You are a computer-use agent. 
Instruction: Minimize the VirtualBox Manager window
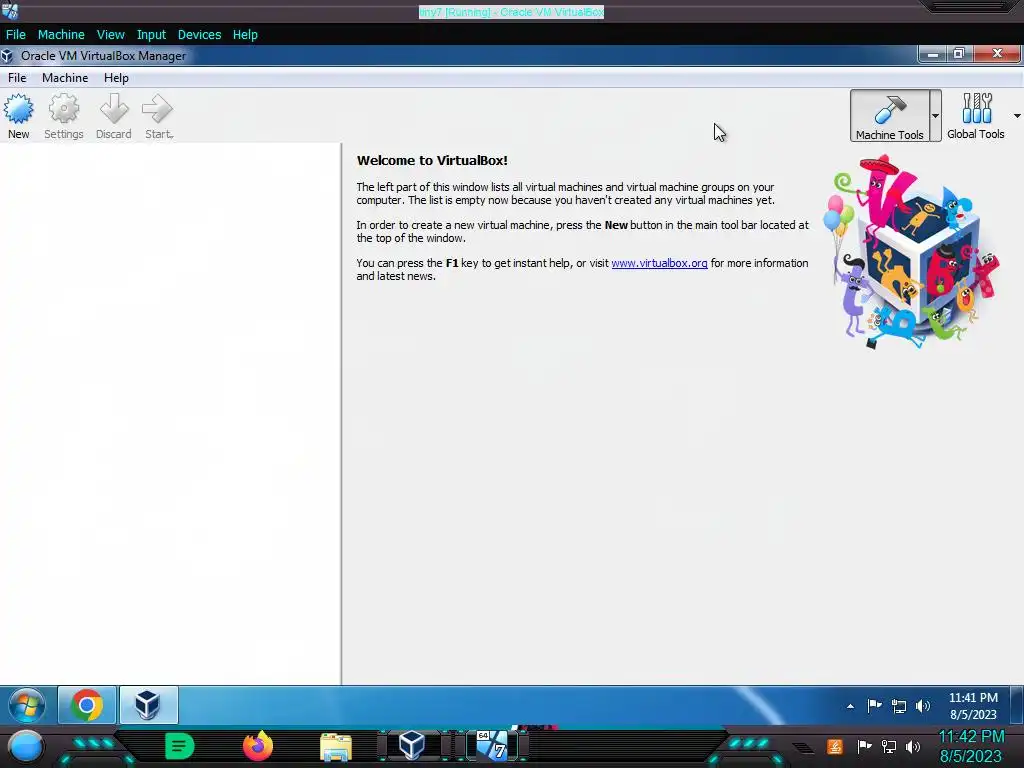pos(933,54)
